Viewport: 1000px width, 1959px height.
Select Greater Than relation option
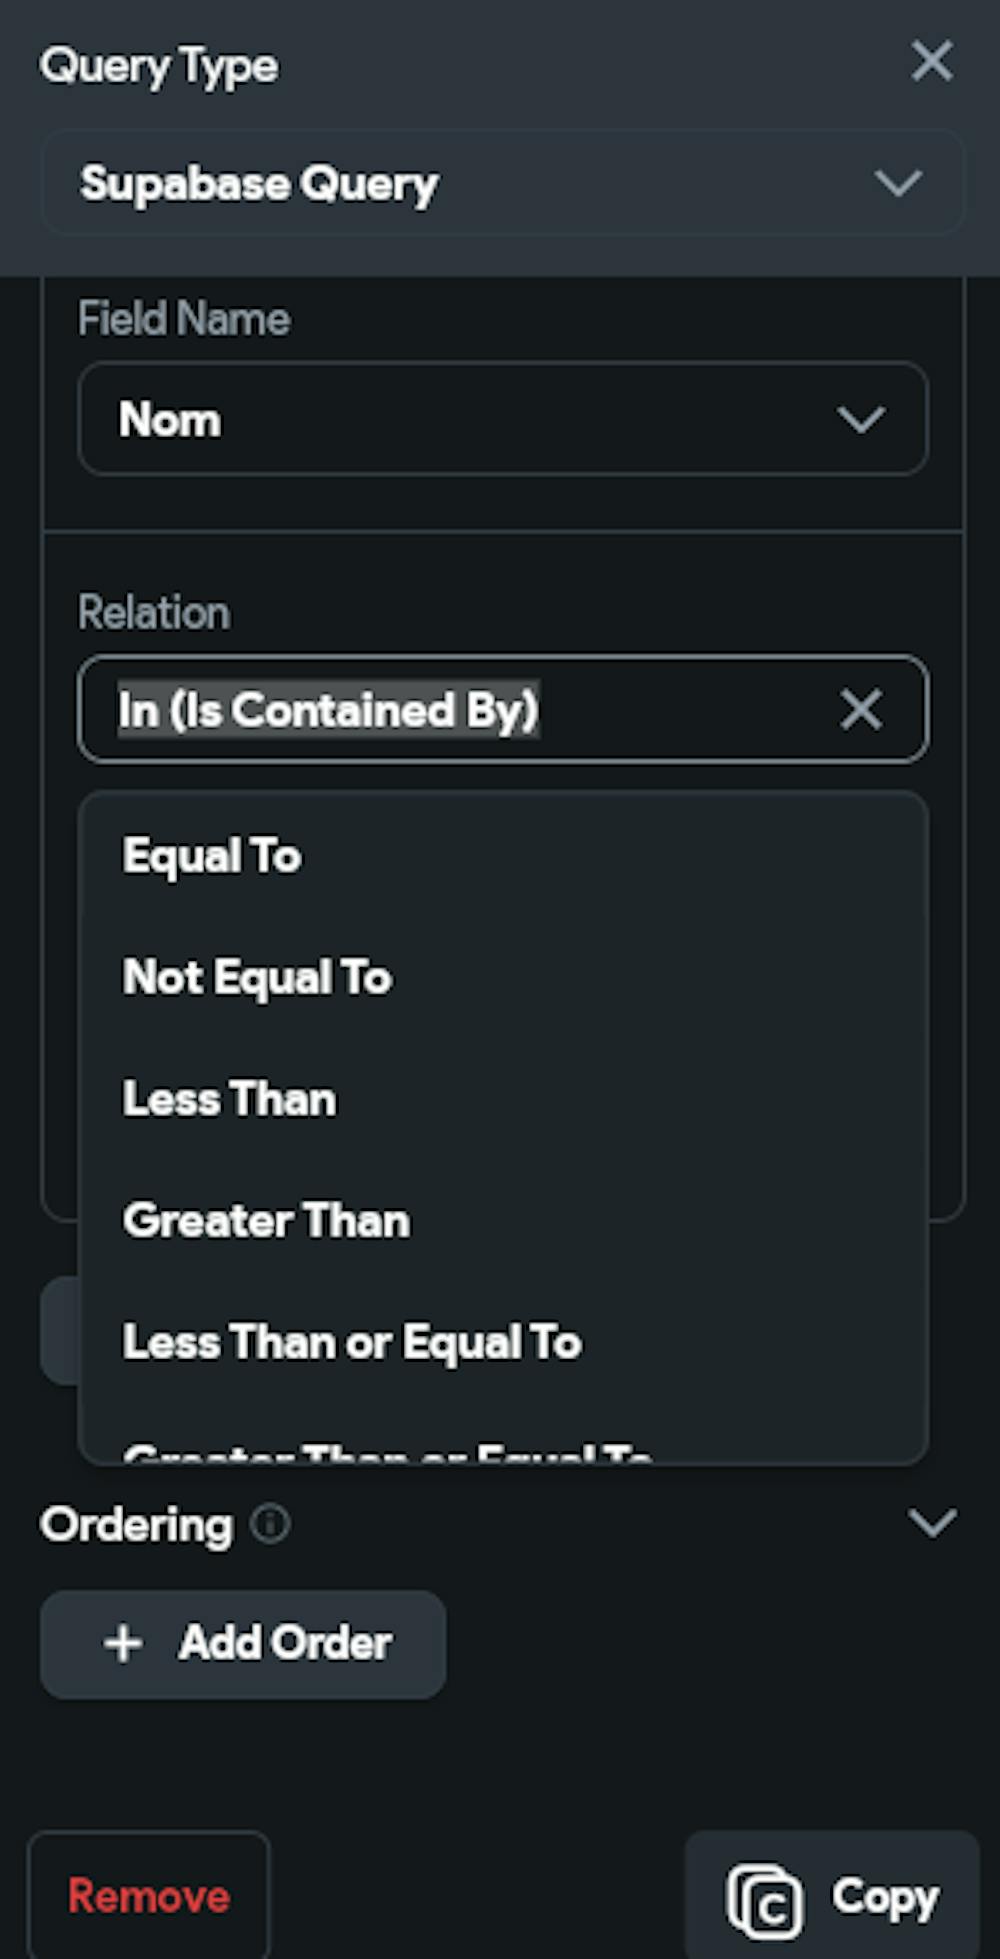(x=266, y=1221)
